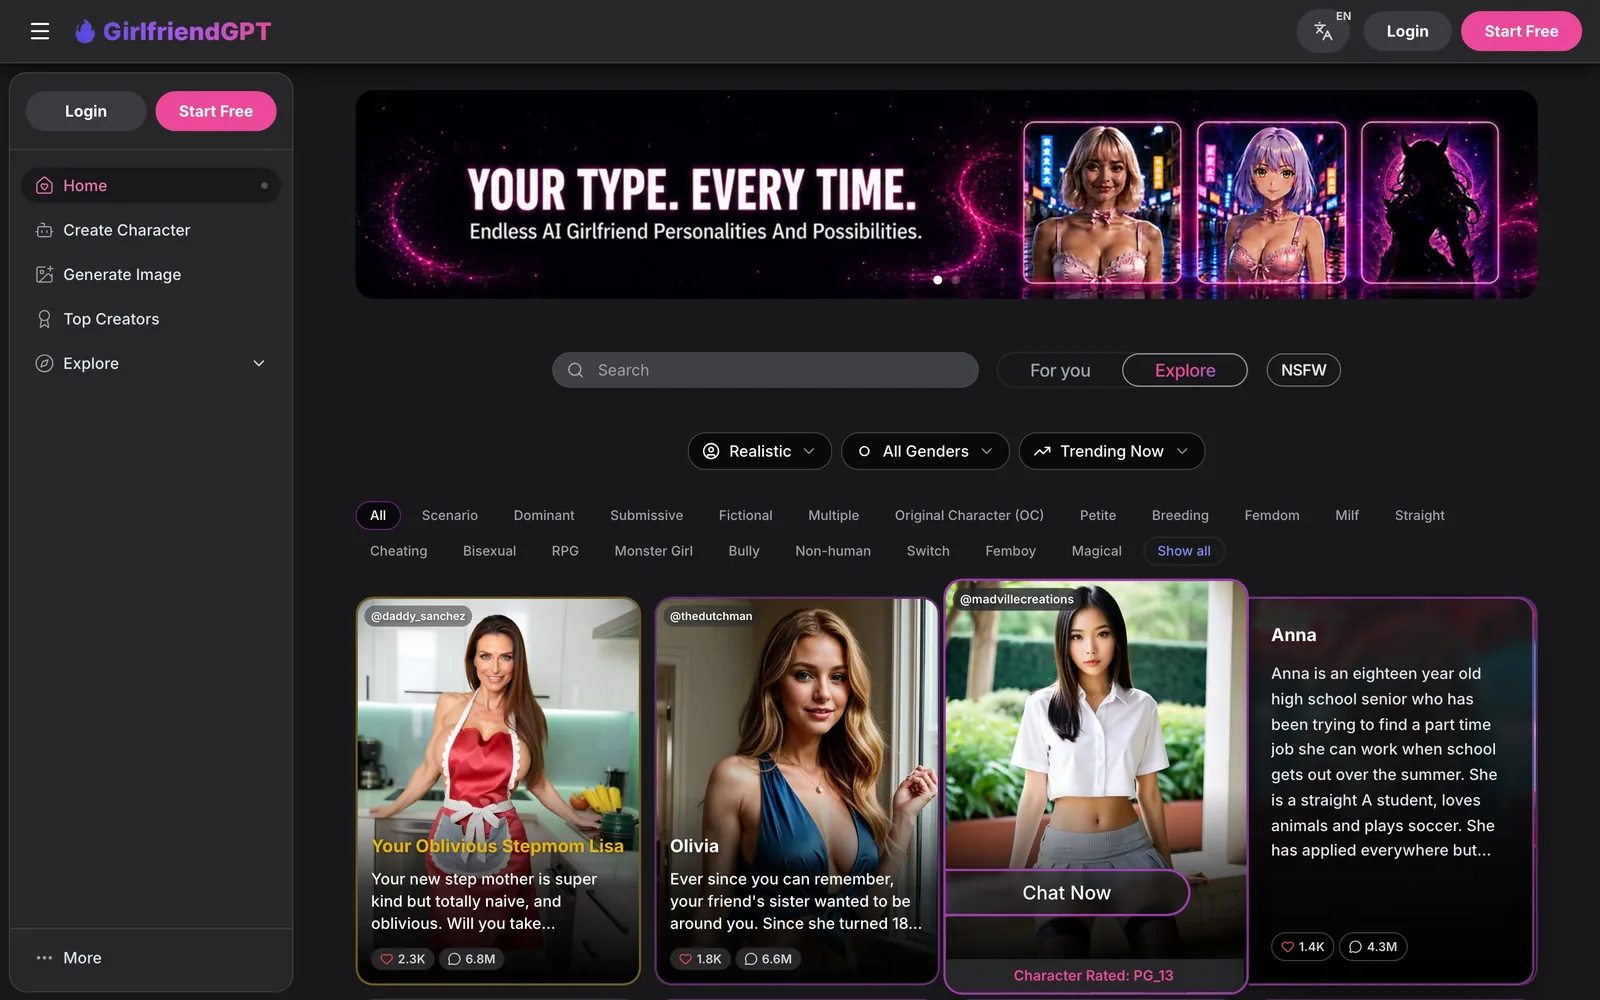This screenshot has height=1000, width=1600.
Task: Click the More ellipsis icon
Action: coord(44,958)
